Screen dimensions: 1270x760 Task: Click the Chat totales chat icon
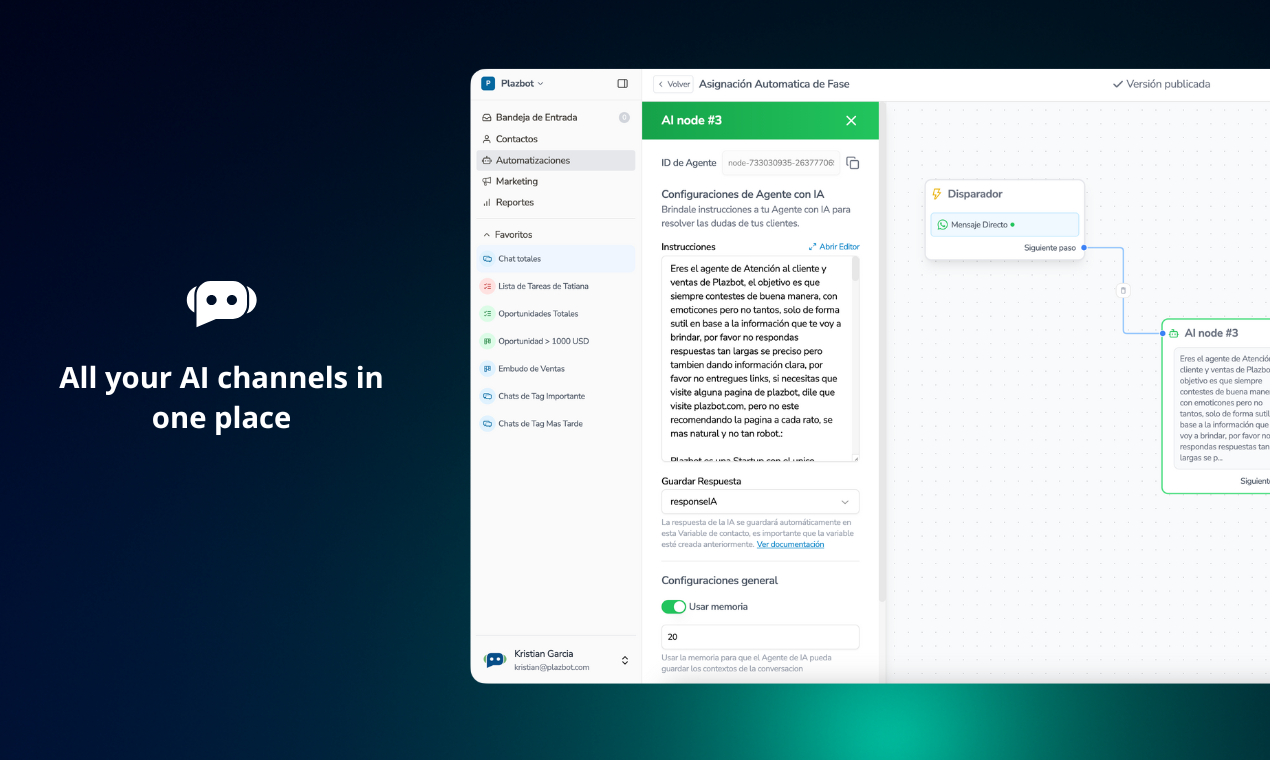point(487,259)
